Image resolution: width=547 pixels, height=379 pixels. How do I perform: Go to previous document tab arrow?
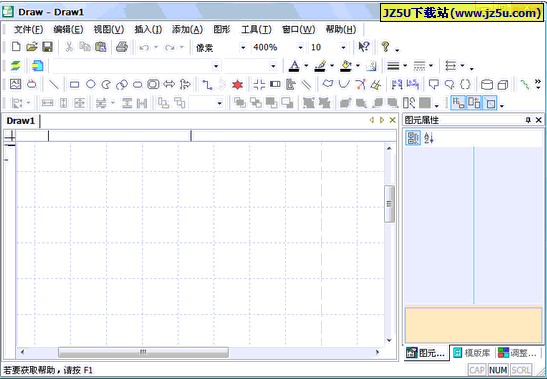click(372, 120)
